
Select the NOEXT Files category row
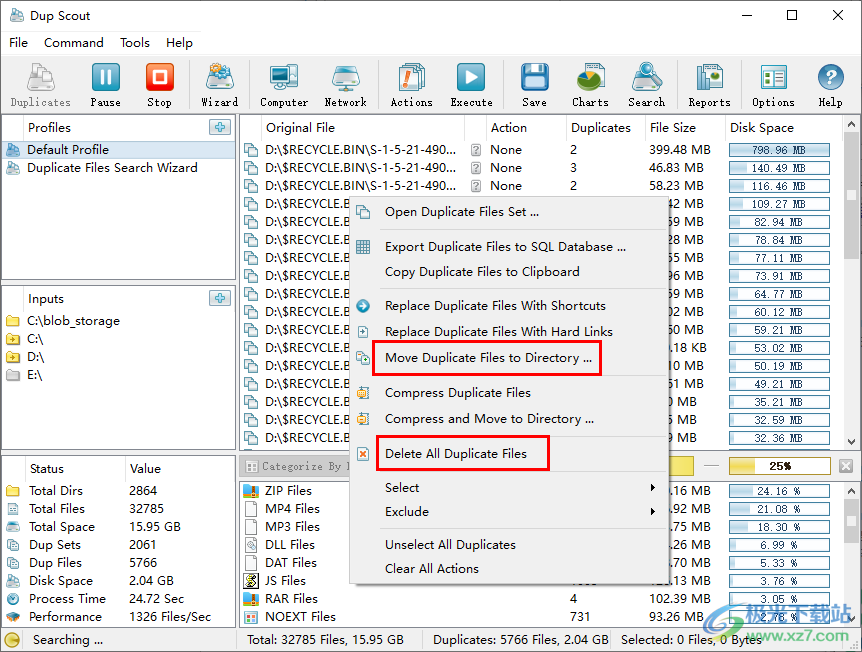(541, 617)
